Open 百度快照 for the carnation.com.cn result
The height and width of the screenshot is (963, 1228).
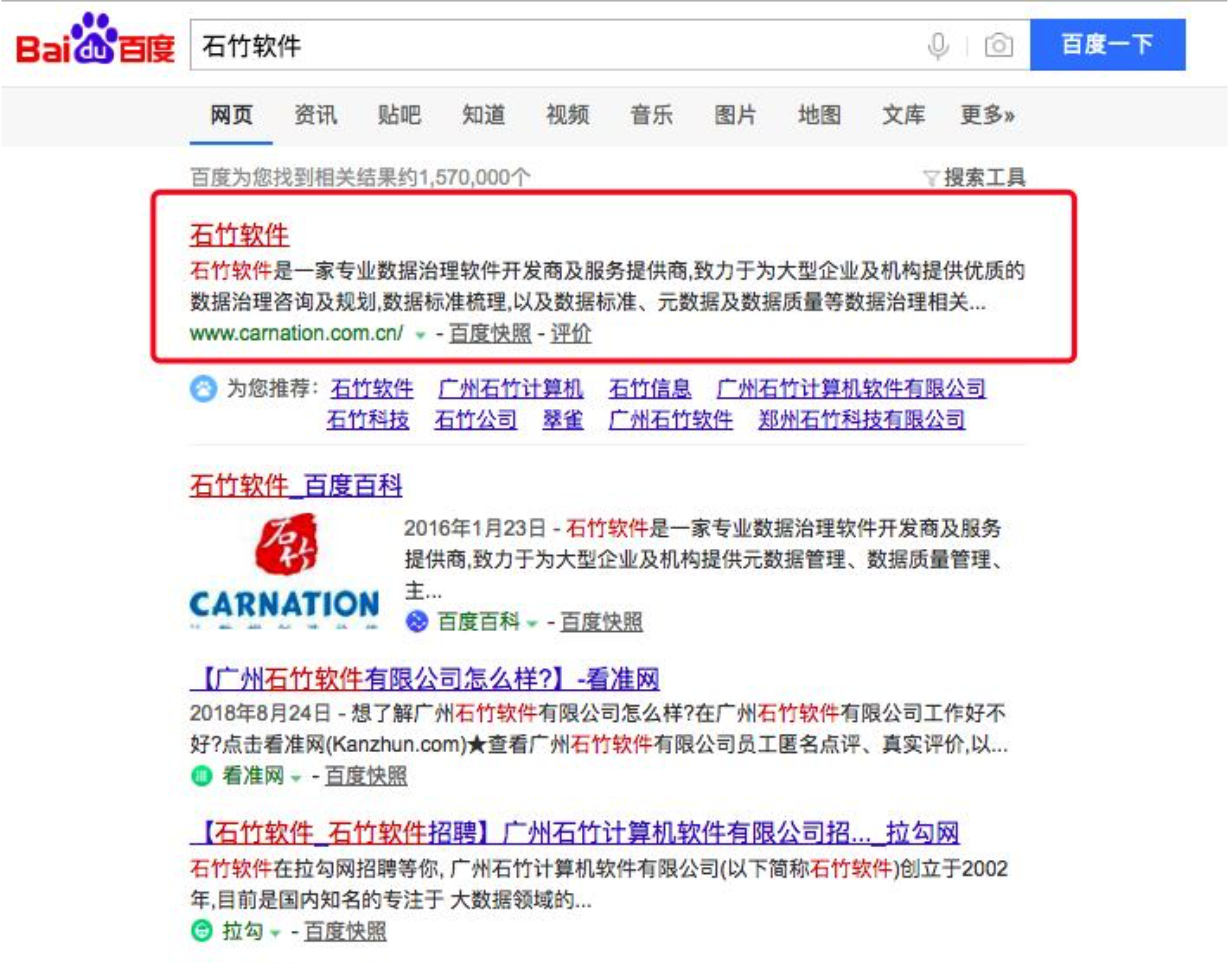489,334
